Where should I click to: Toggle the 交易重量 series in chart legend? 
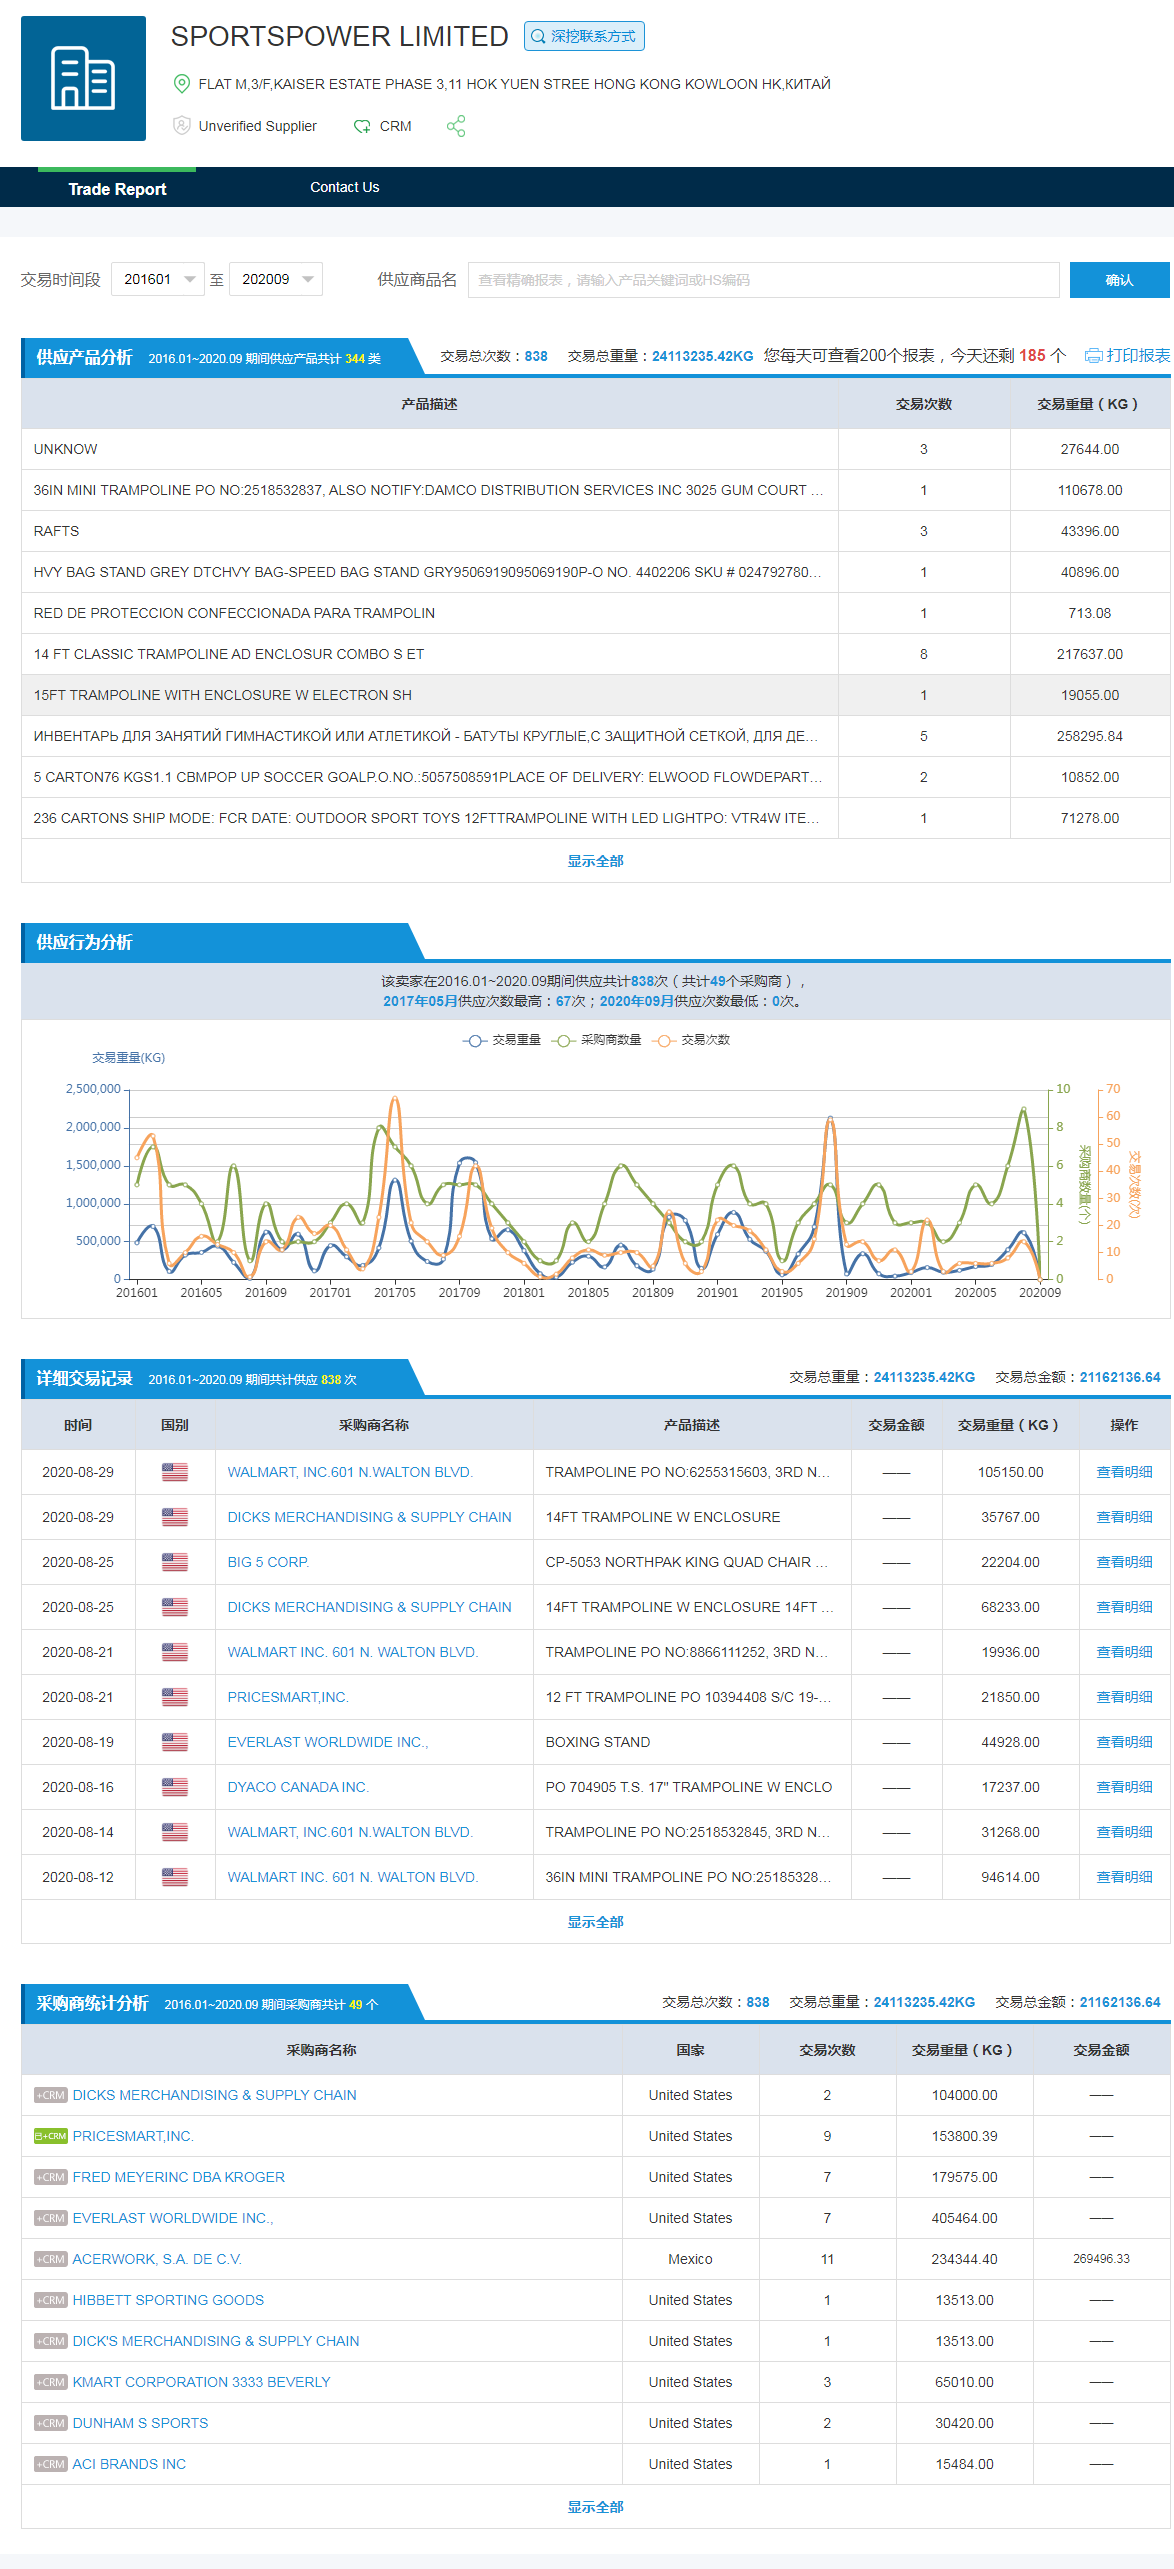[x=502, y=1040]
